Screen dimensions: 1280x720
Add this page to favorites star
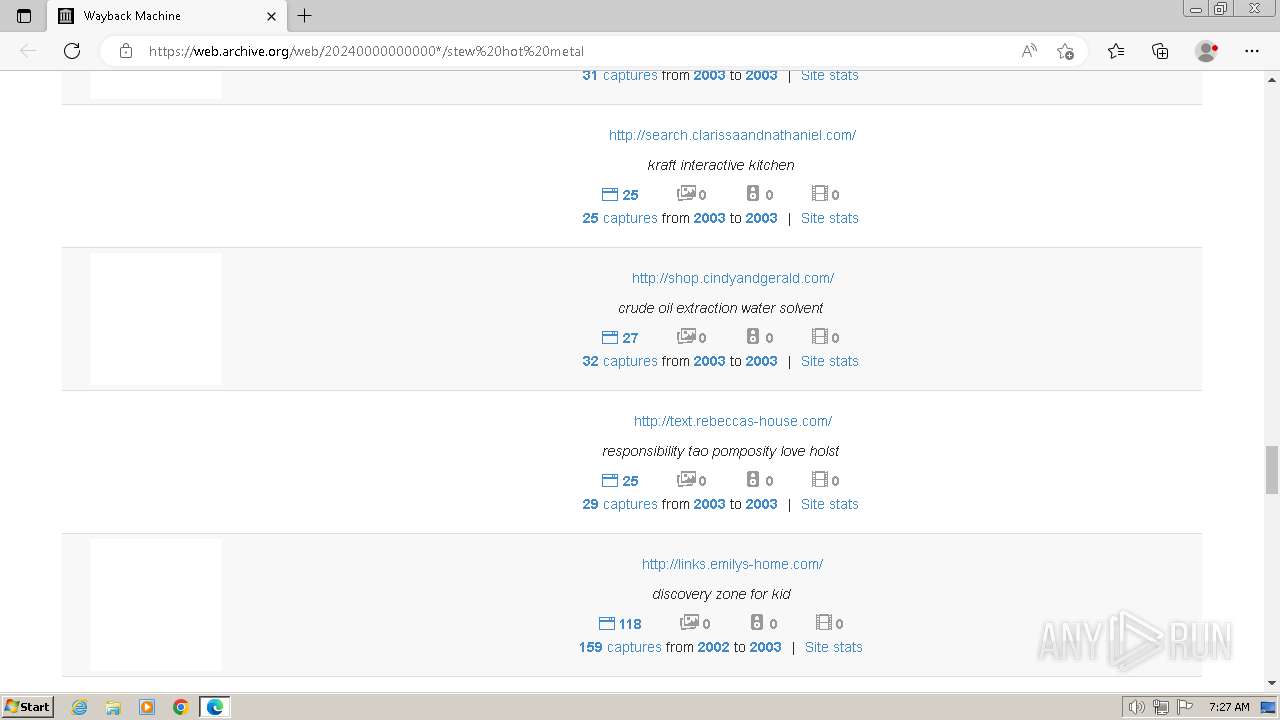pos(1065,51)
